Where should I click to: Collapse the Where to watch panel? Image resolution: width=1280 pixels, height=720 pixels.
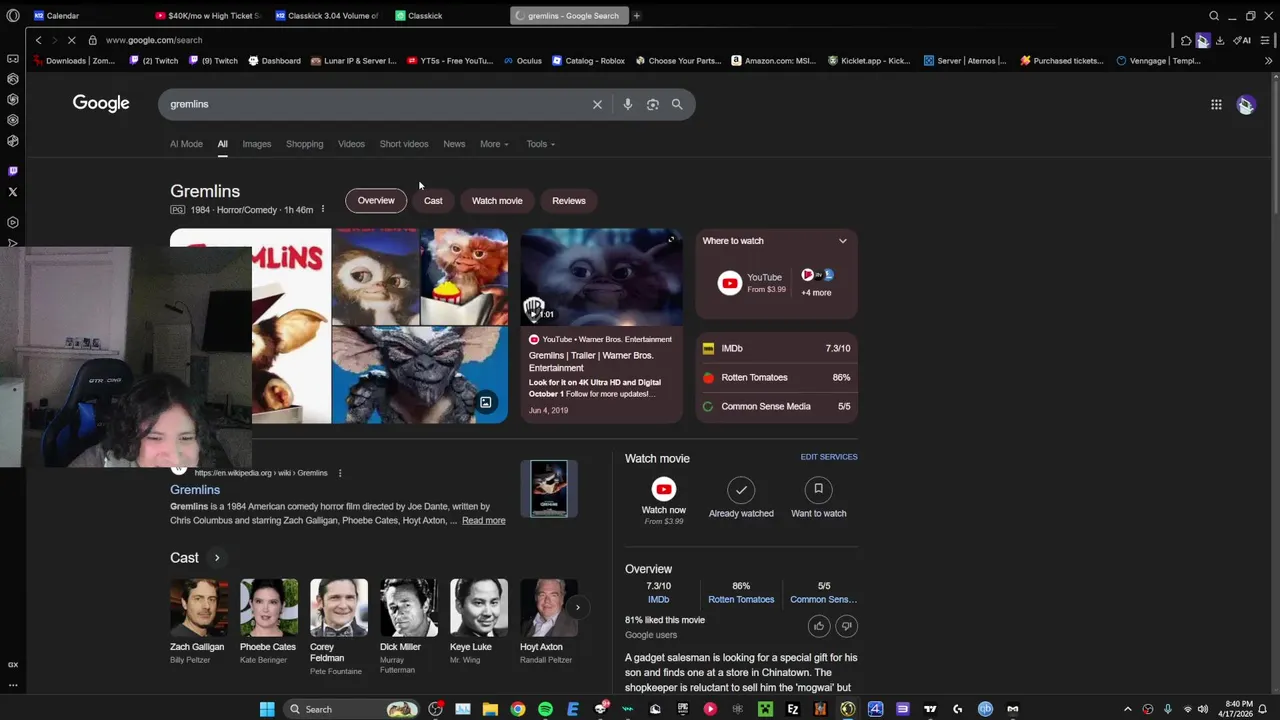coord(842,241)
